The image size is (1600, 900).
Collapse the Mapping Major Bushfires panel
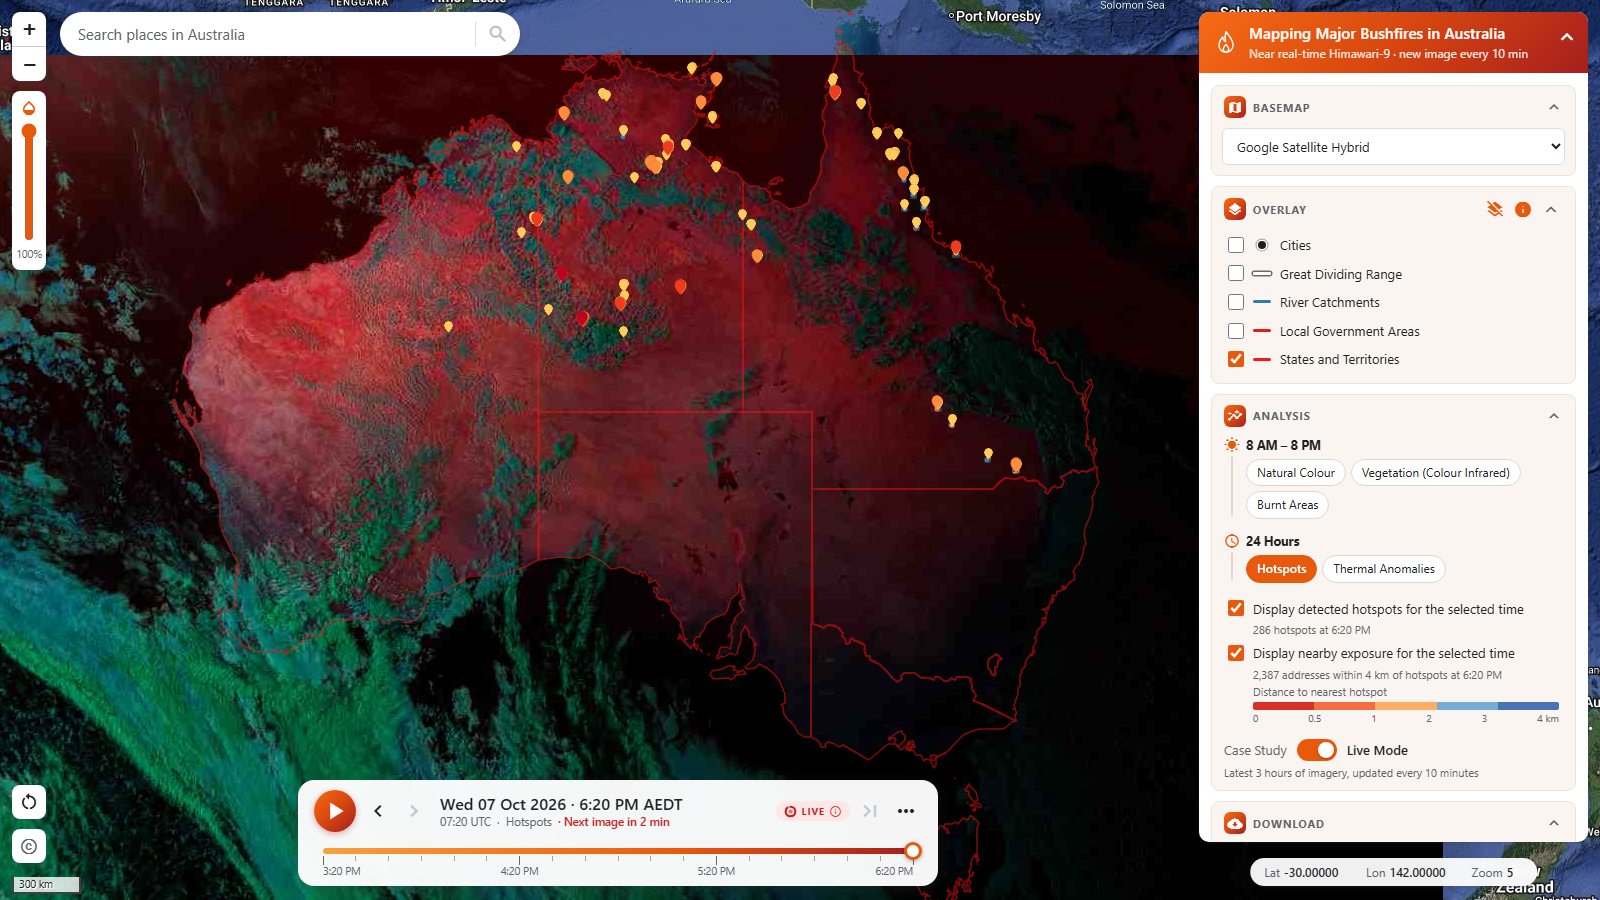pyautogui.click(x=1566, y=37)
